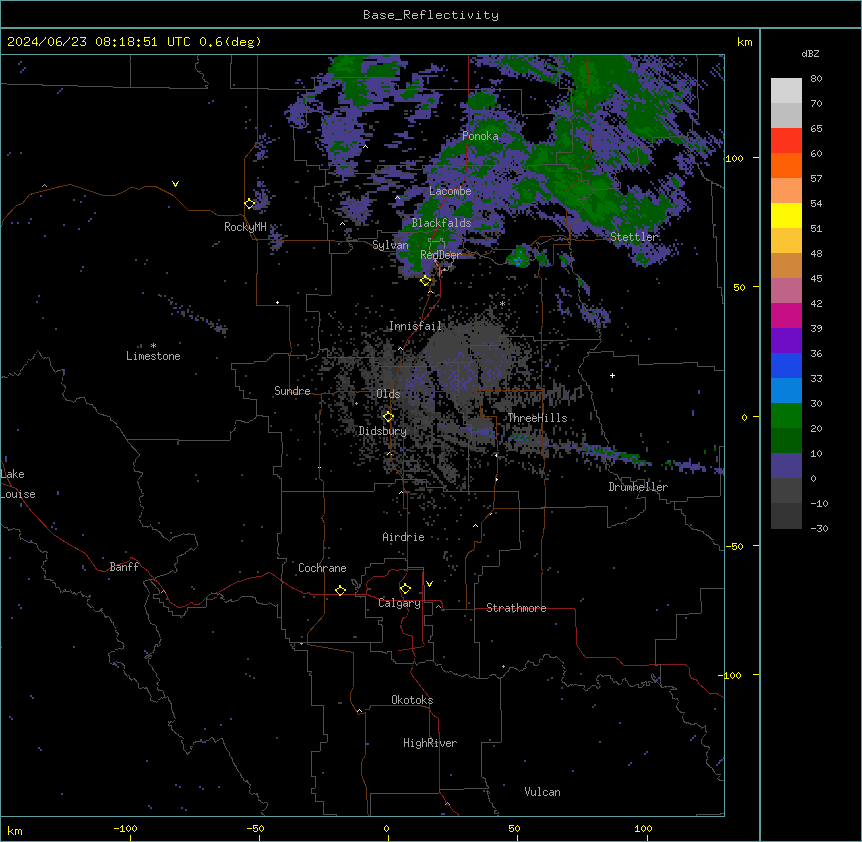Click the RedDeer city label
This screenshot has width=862, height=842.
[441, 255]
